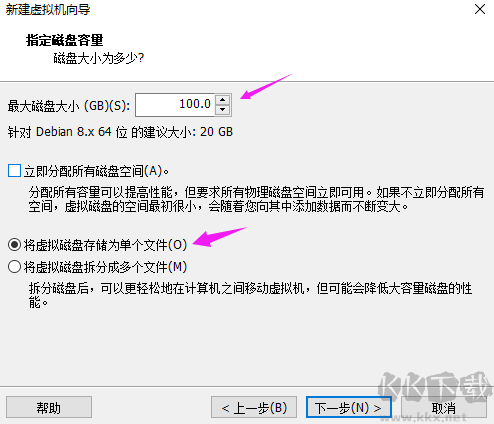Close the 新建虚拟机向导 dialog window
This screenshot has width=494, height=424.
pyautogui.click(x=480, y=9)
